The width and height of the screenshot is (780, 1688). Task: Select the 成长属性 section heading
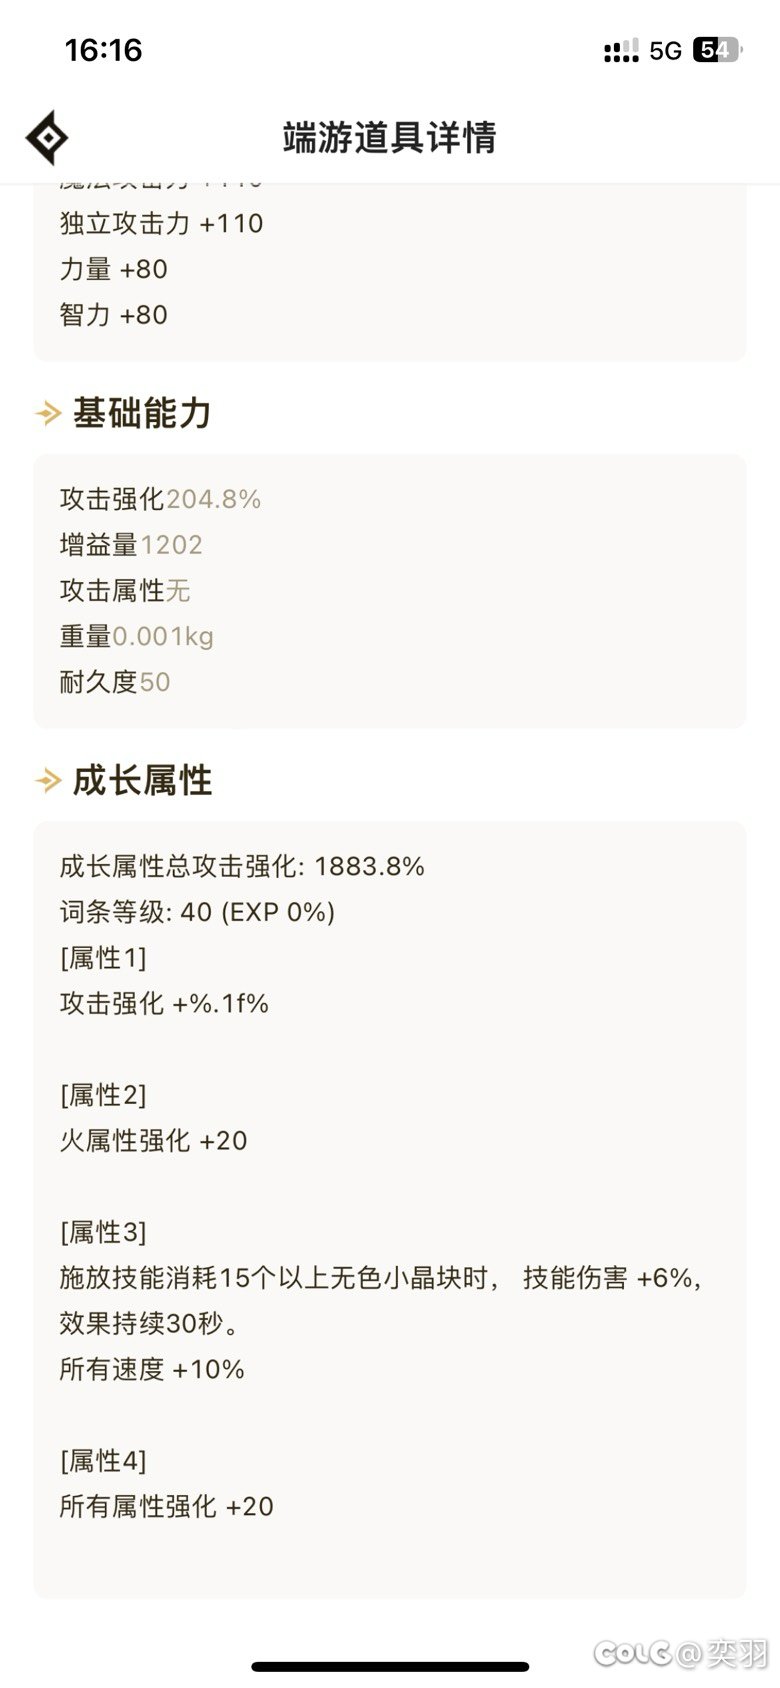coord(142,780)
